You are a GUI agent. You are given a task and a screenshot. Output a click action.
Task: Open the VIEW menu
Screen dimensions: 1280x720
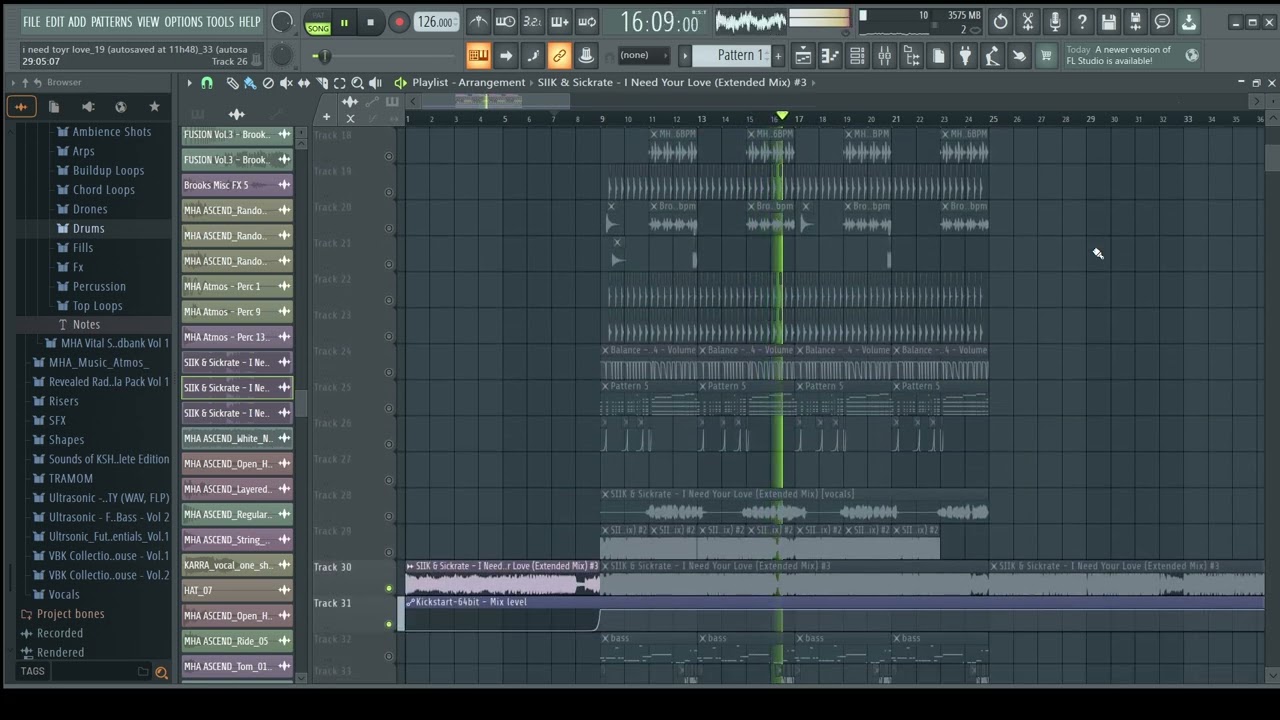point(148,21)
